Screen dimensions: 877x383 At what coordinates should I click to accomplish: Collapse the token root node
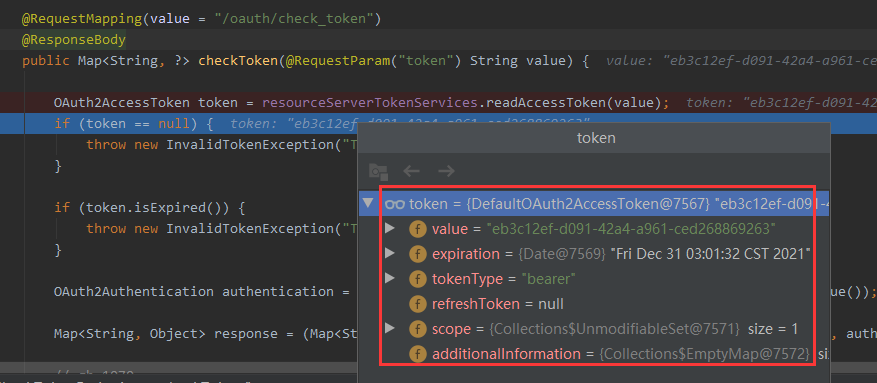[x=367, y=203]
